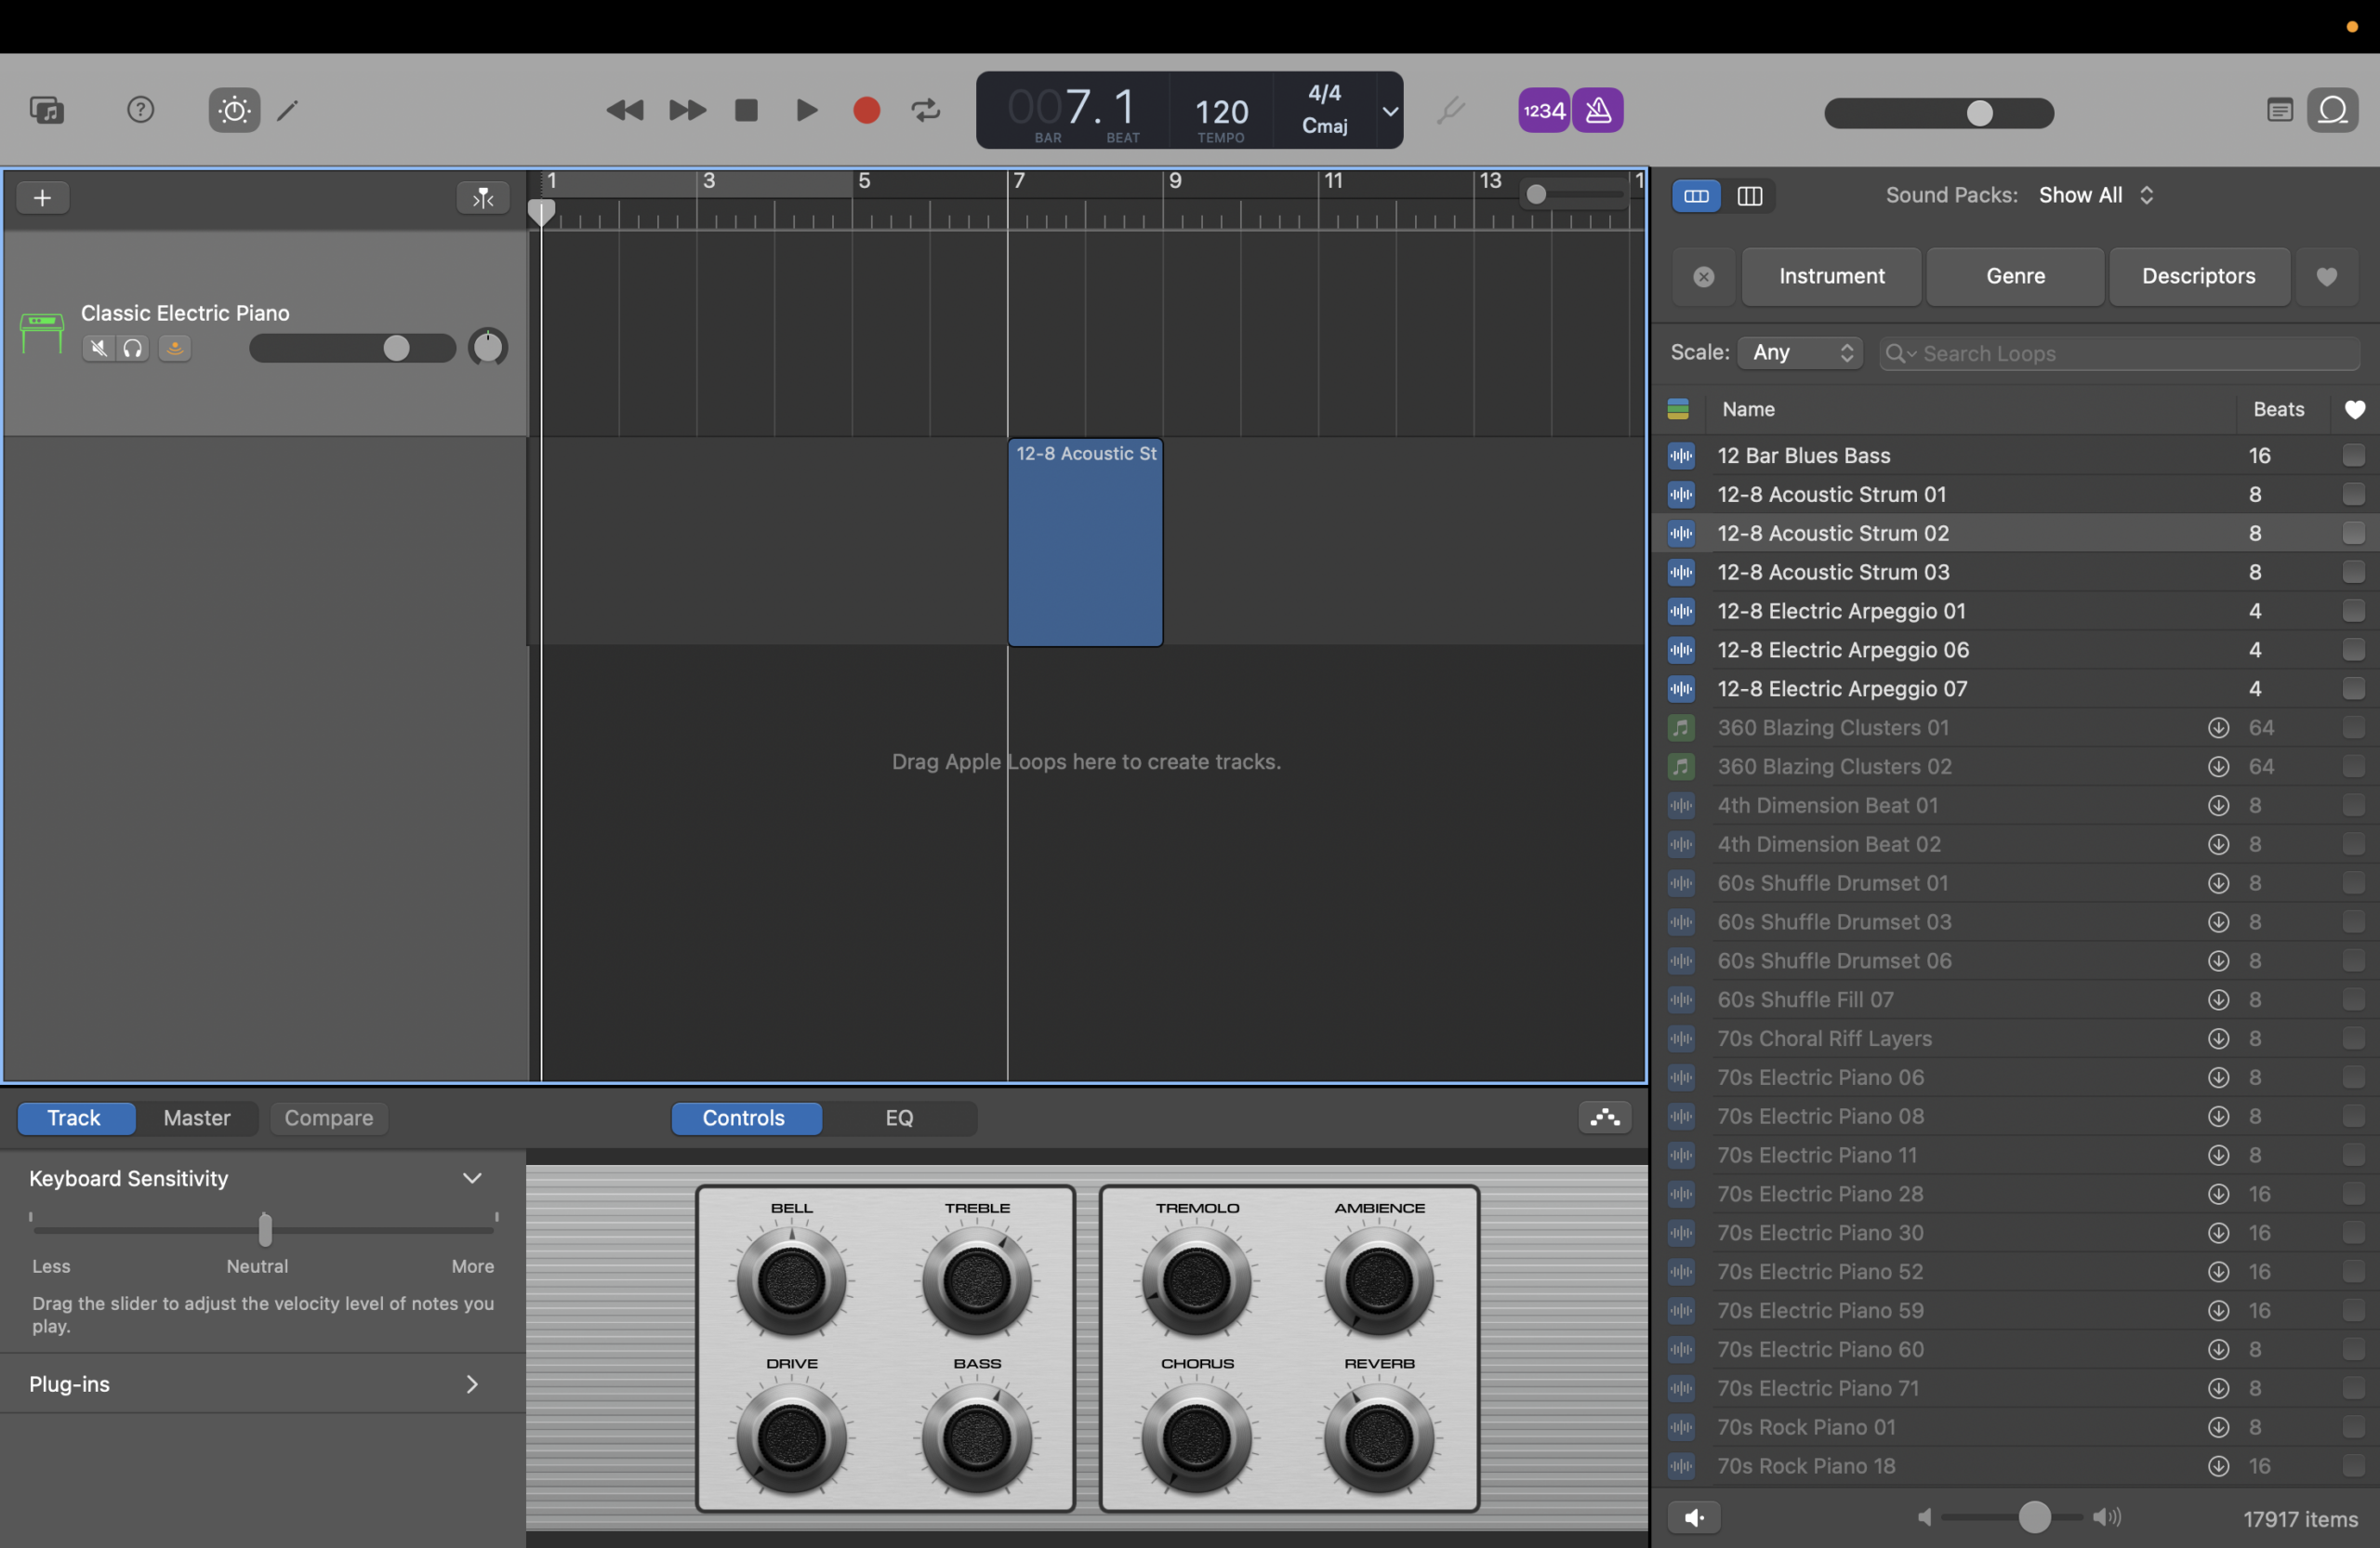Switch to the EQ tab
This screenshot has height=1548, width=2380.
[899, 1118]
